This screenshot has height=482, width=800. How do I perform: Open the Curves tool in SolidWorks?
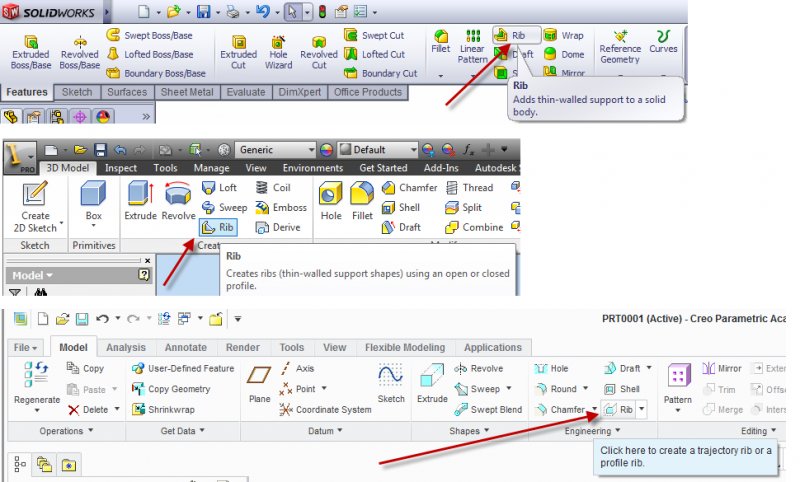(663, 41)
